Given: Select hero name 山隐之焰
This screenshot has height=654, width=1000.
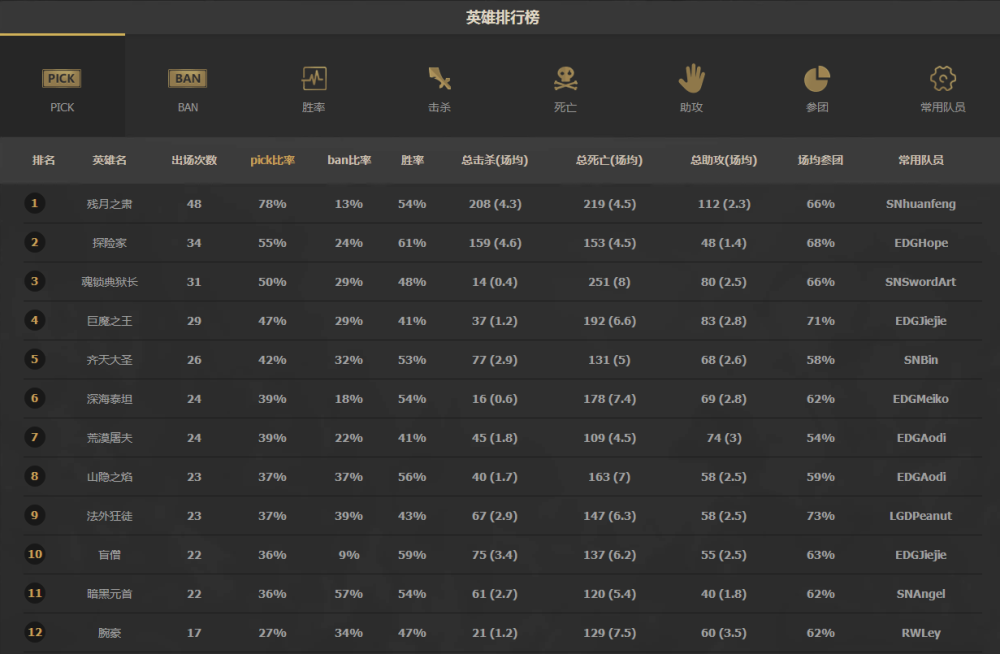Looking at the screenshot, I should click(109, 477).
